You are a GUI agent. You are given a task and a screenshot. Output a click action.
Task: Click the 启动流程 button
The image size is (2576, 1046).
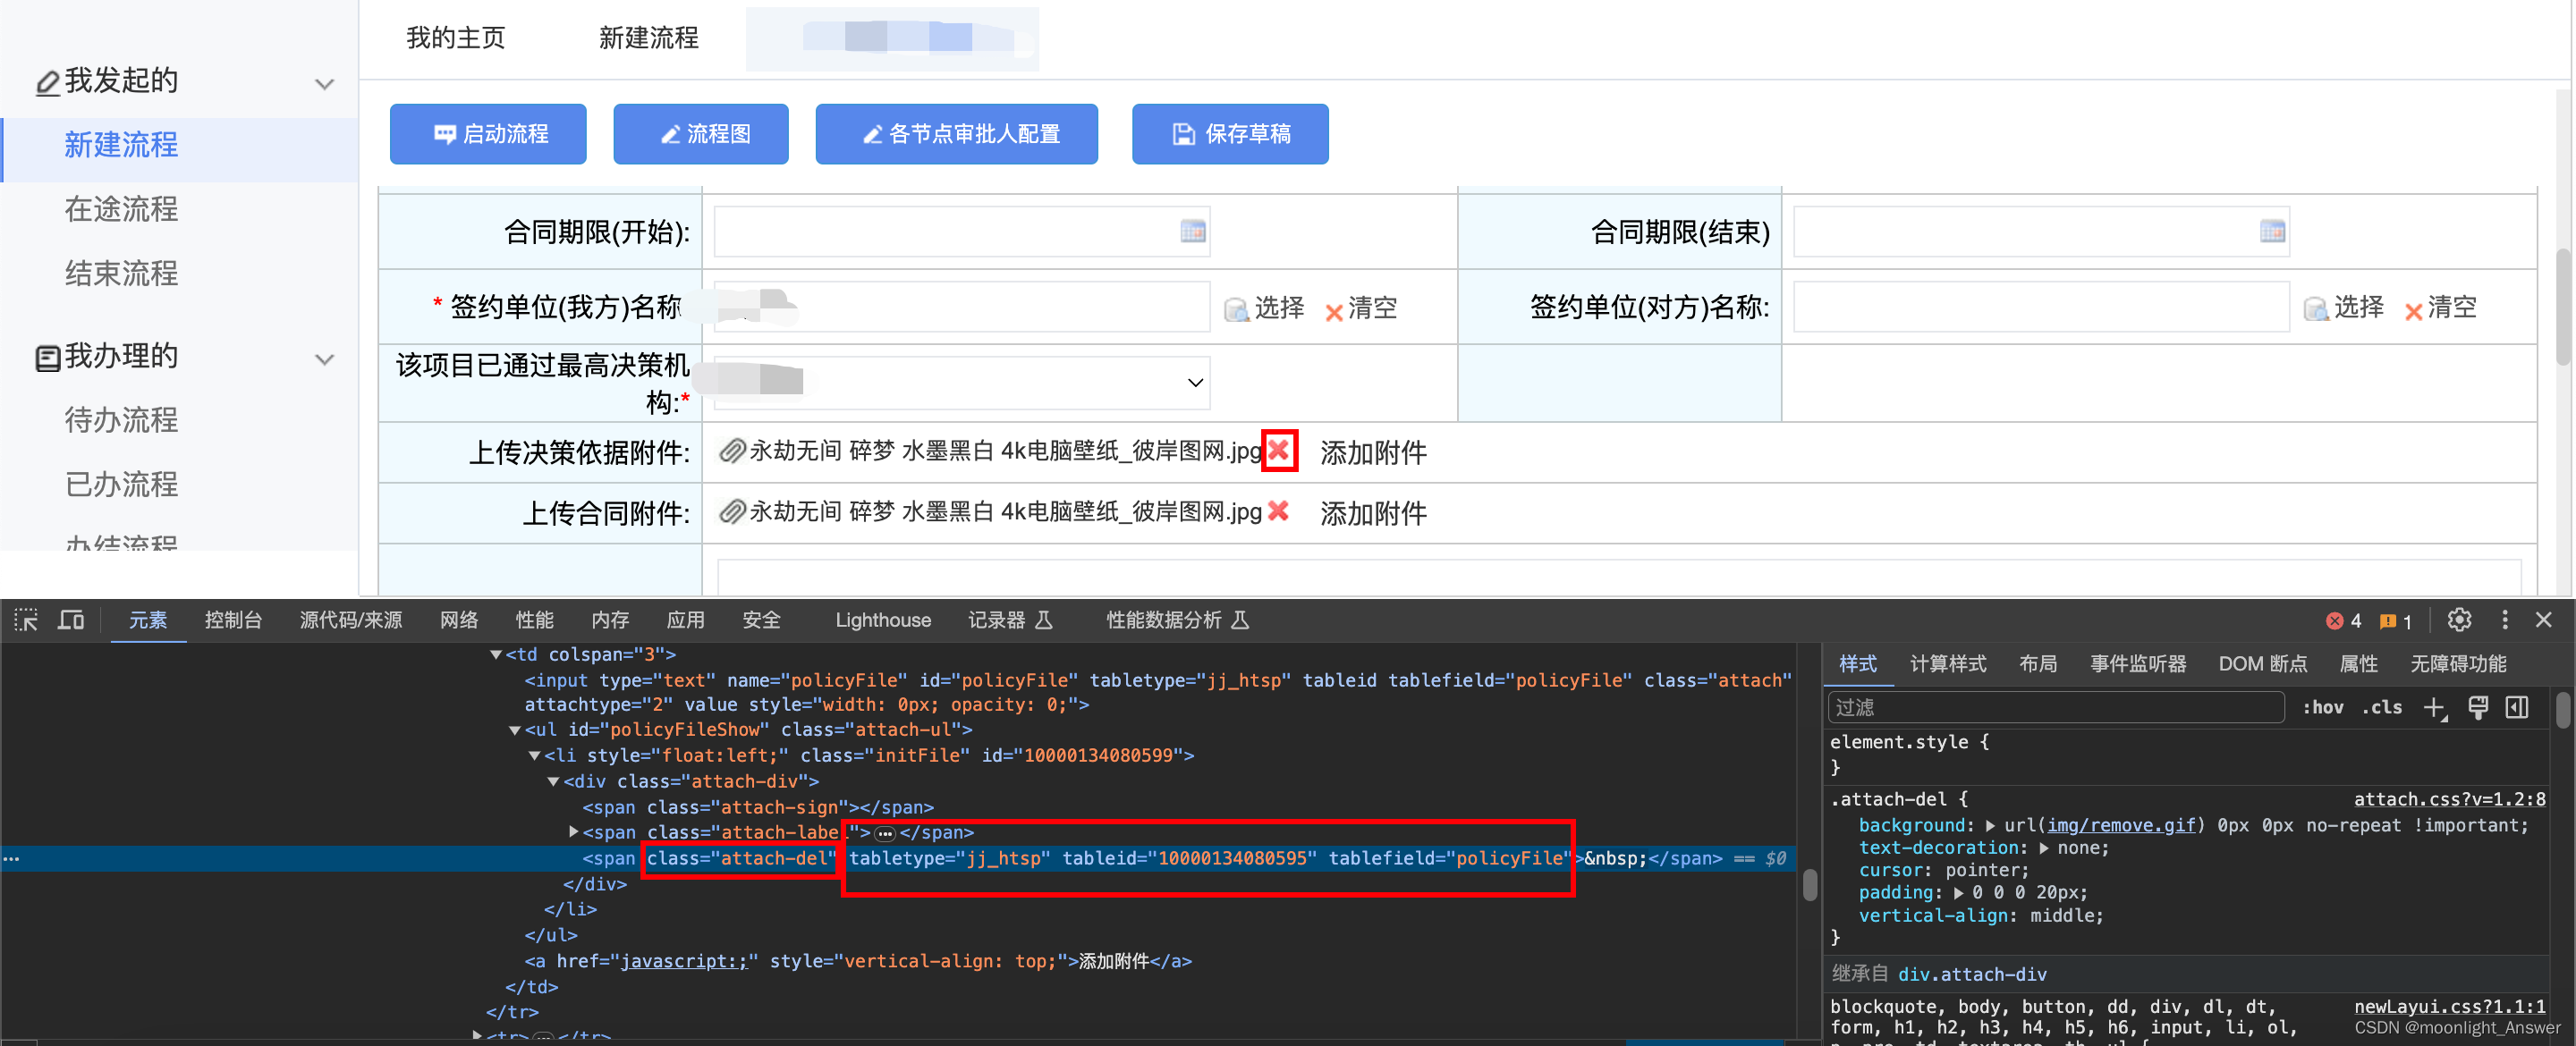coord(488,134)
